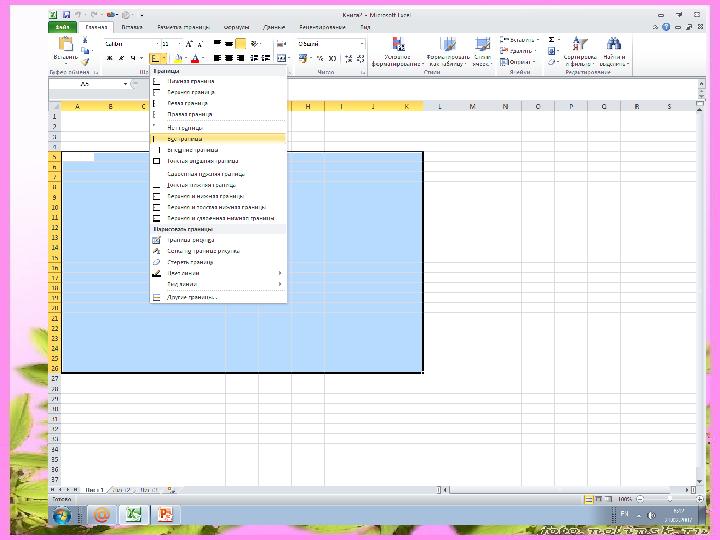This screenshot has height=540, width=720.
Task: Switch to the Вставка ribbon tab
Action: [x=132, y=27]
